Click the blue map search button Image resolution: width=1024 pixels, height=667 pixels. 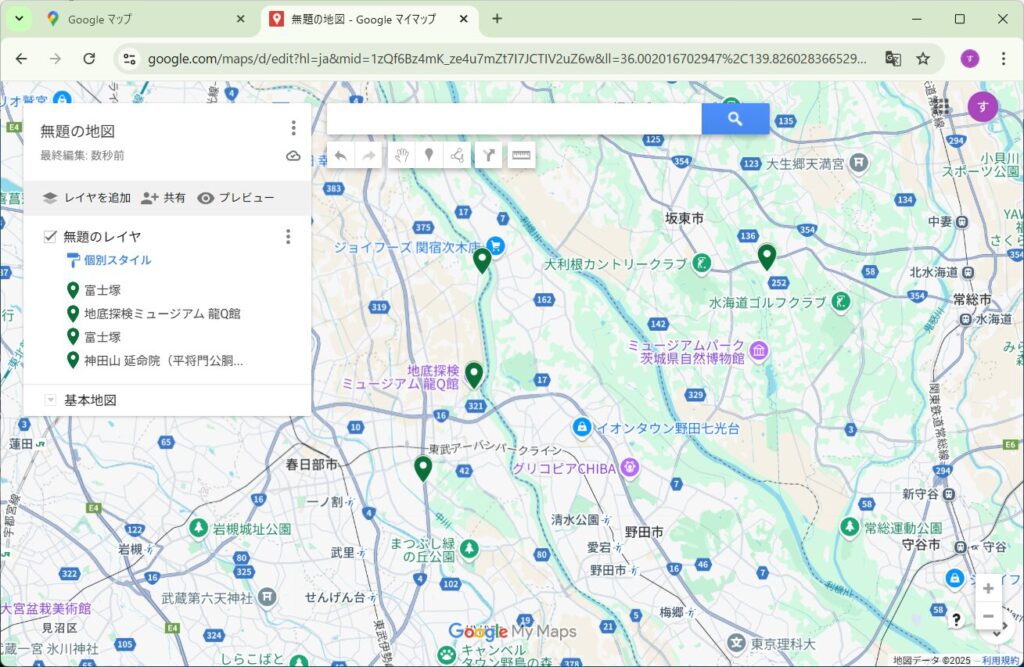coord(735,119)
